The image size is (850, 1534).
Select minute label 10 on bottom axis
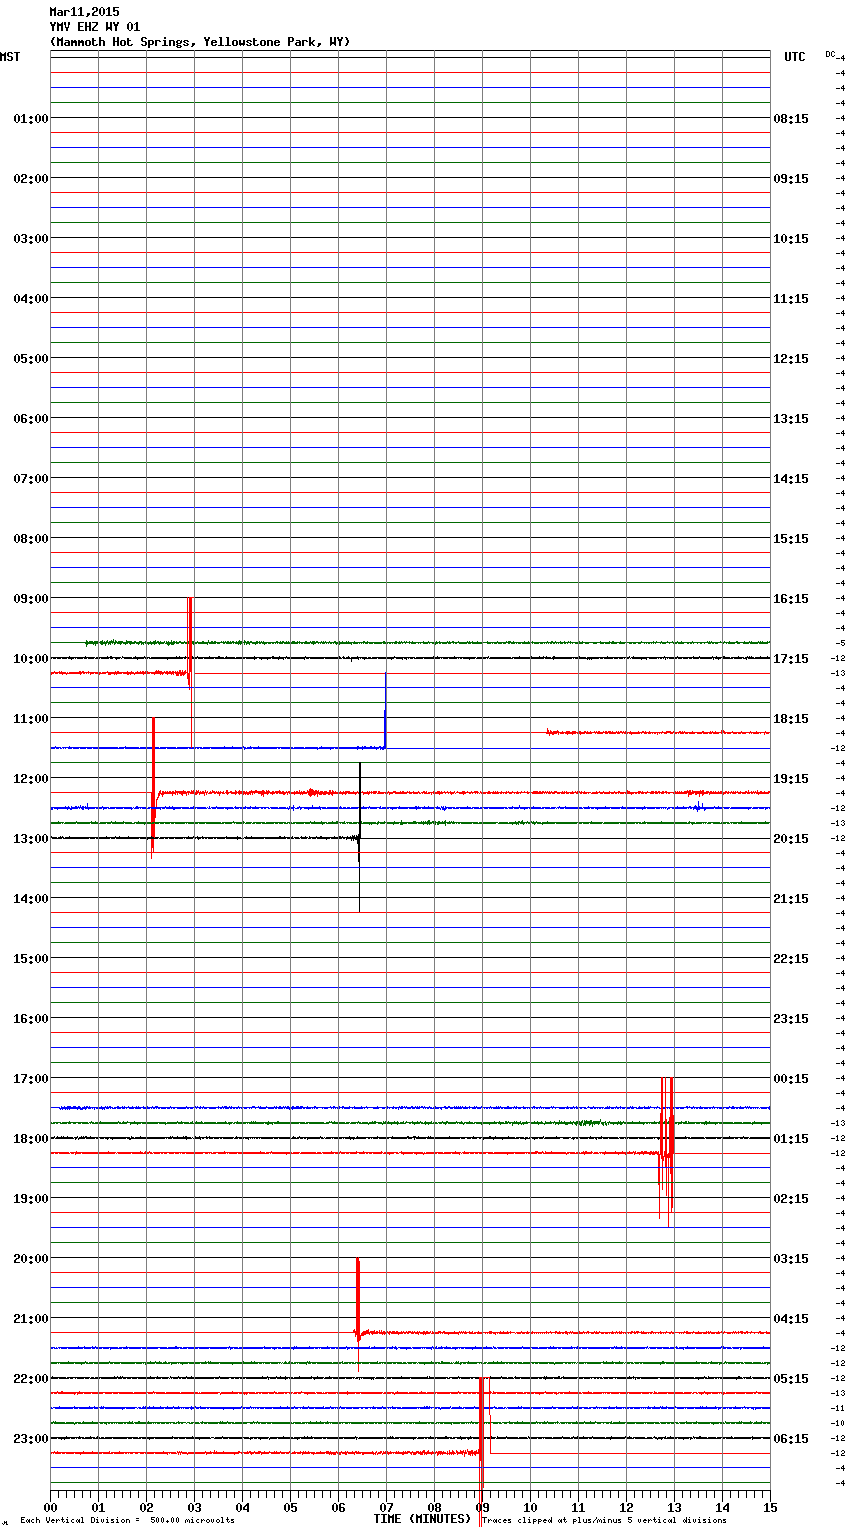click(530, 1507)
